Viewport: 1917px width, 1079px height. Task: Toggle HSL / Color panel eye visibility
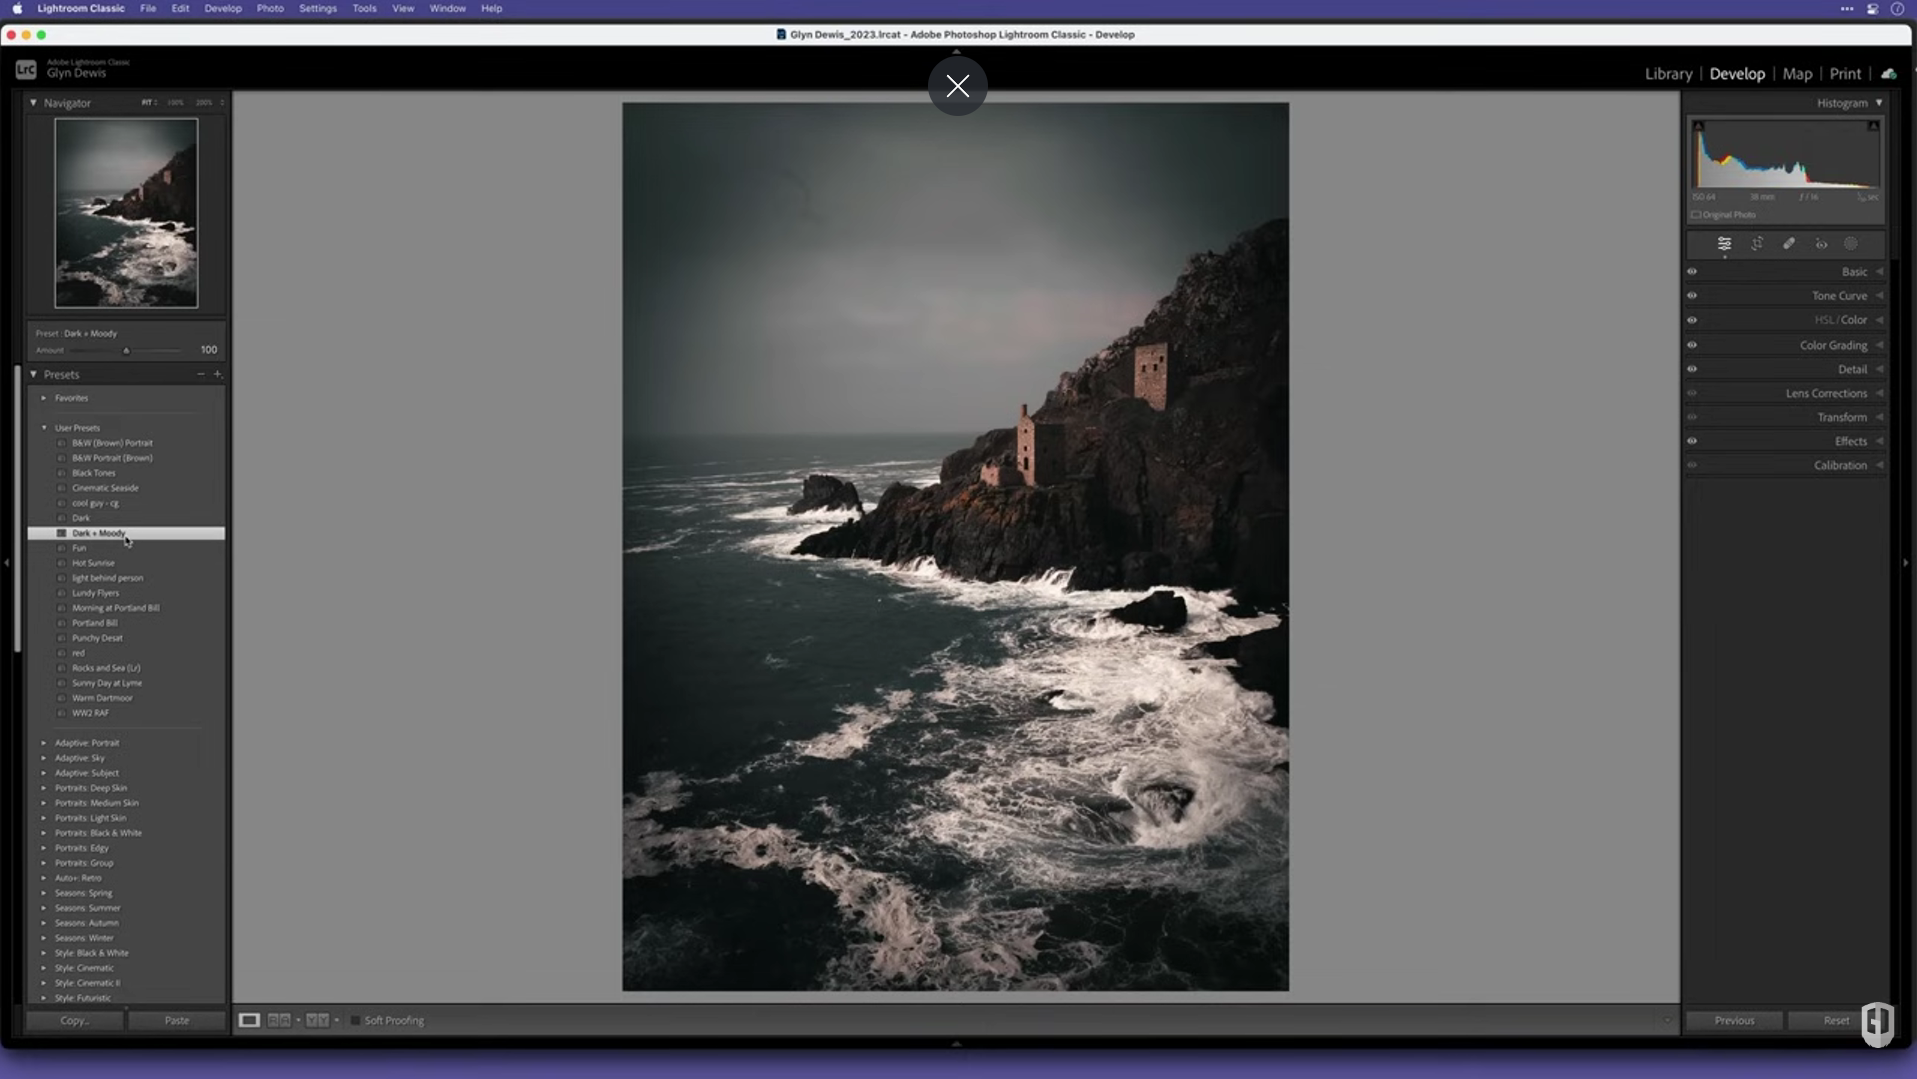coord(1692,320)
